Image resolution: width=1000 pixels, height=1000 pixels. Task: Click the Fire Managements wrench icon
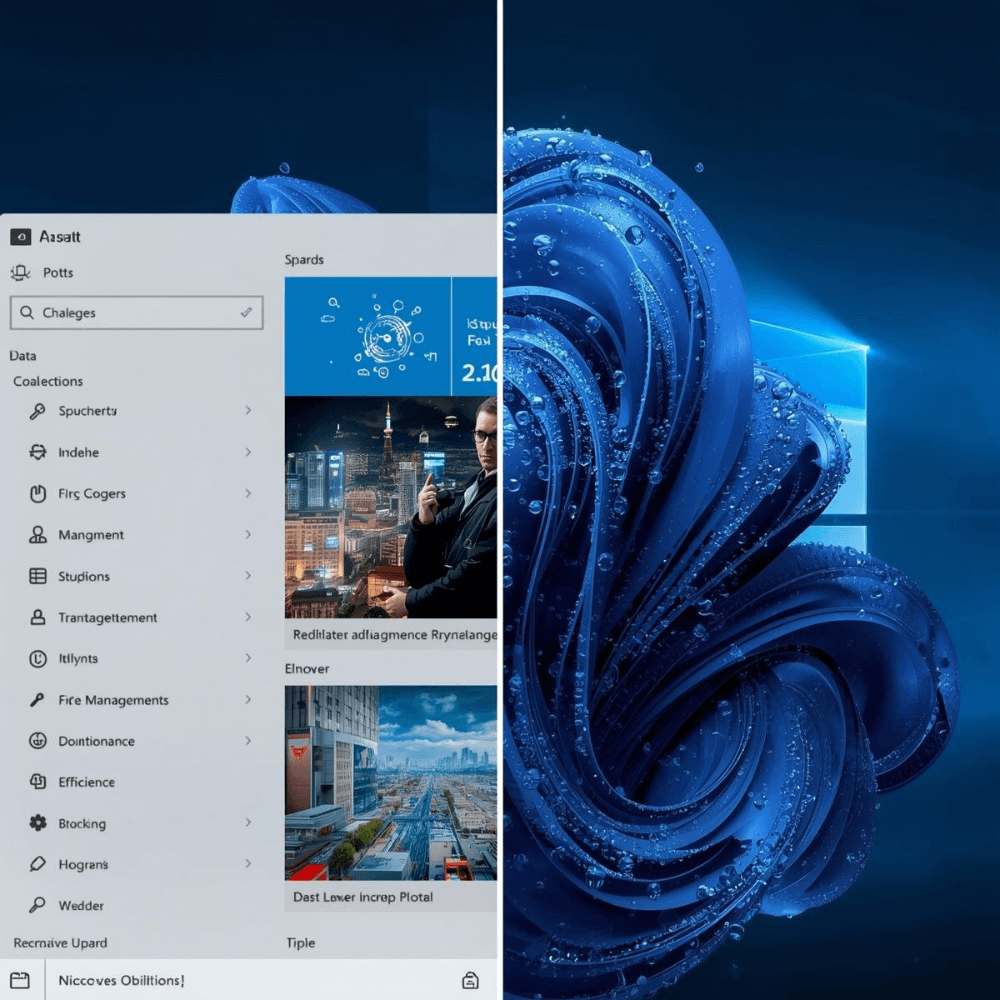click(38, 700)
